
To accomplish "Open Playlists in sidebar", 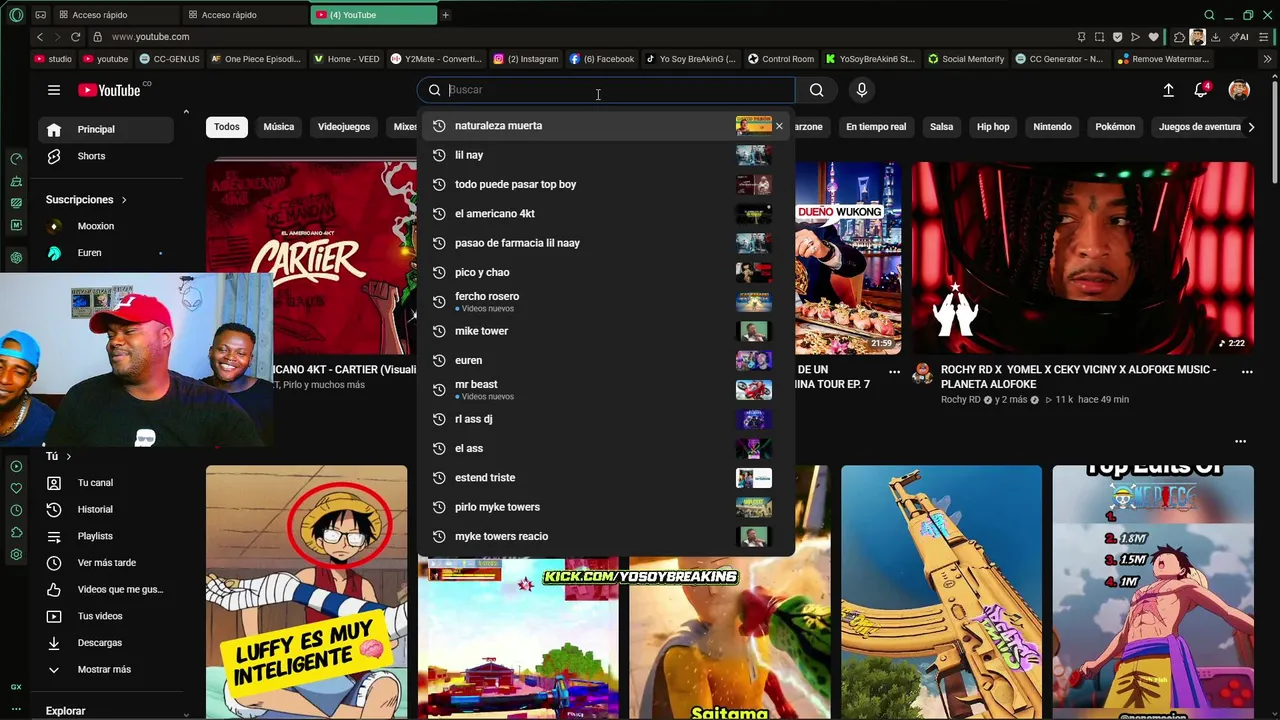I will point(107,536).
